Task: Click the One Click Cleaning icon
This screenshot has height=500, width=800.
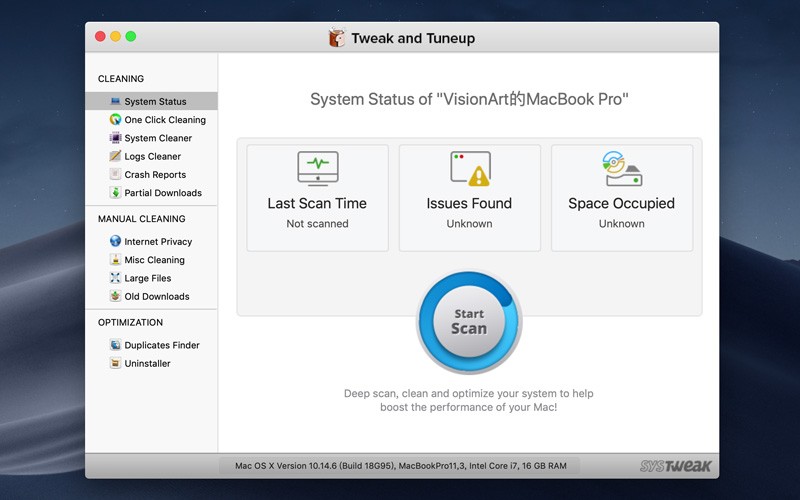Action: [115, 119]
